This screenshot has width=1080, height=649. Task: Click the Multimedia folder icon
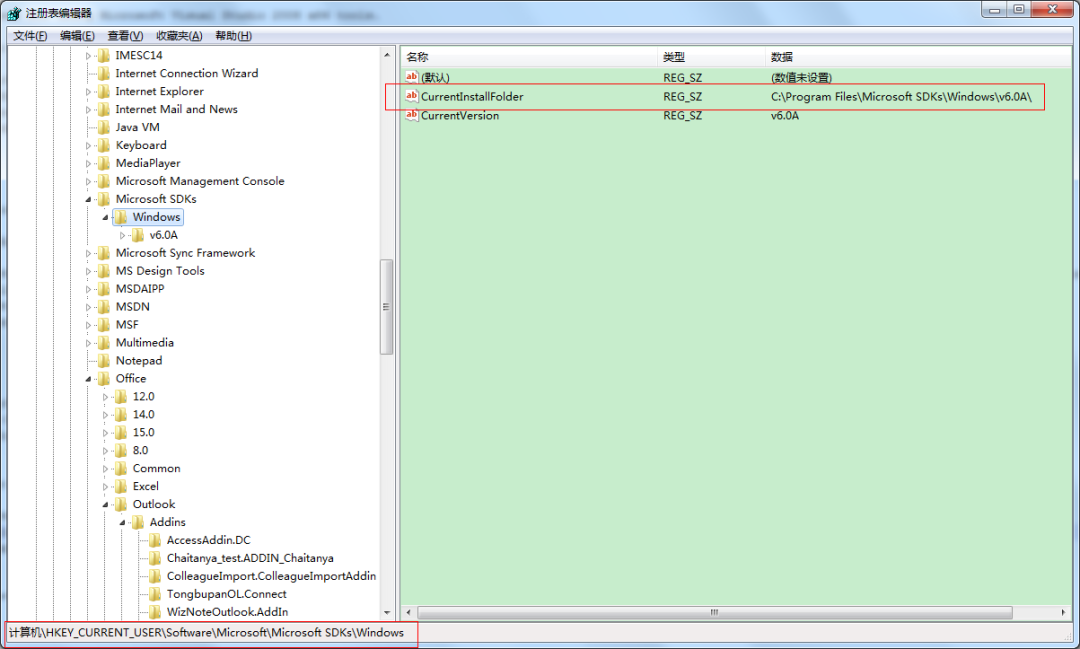coord(104,342)
